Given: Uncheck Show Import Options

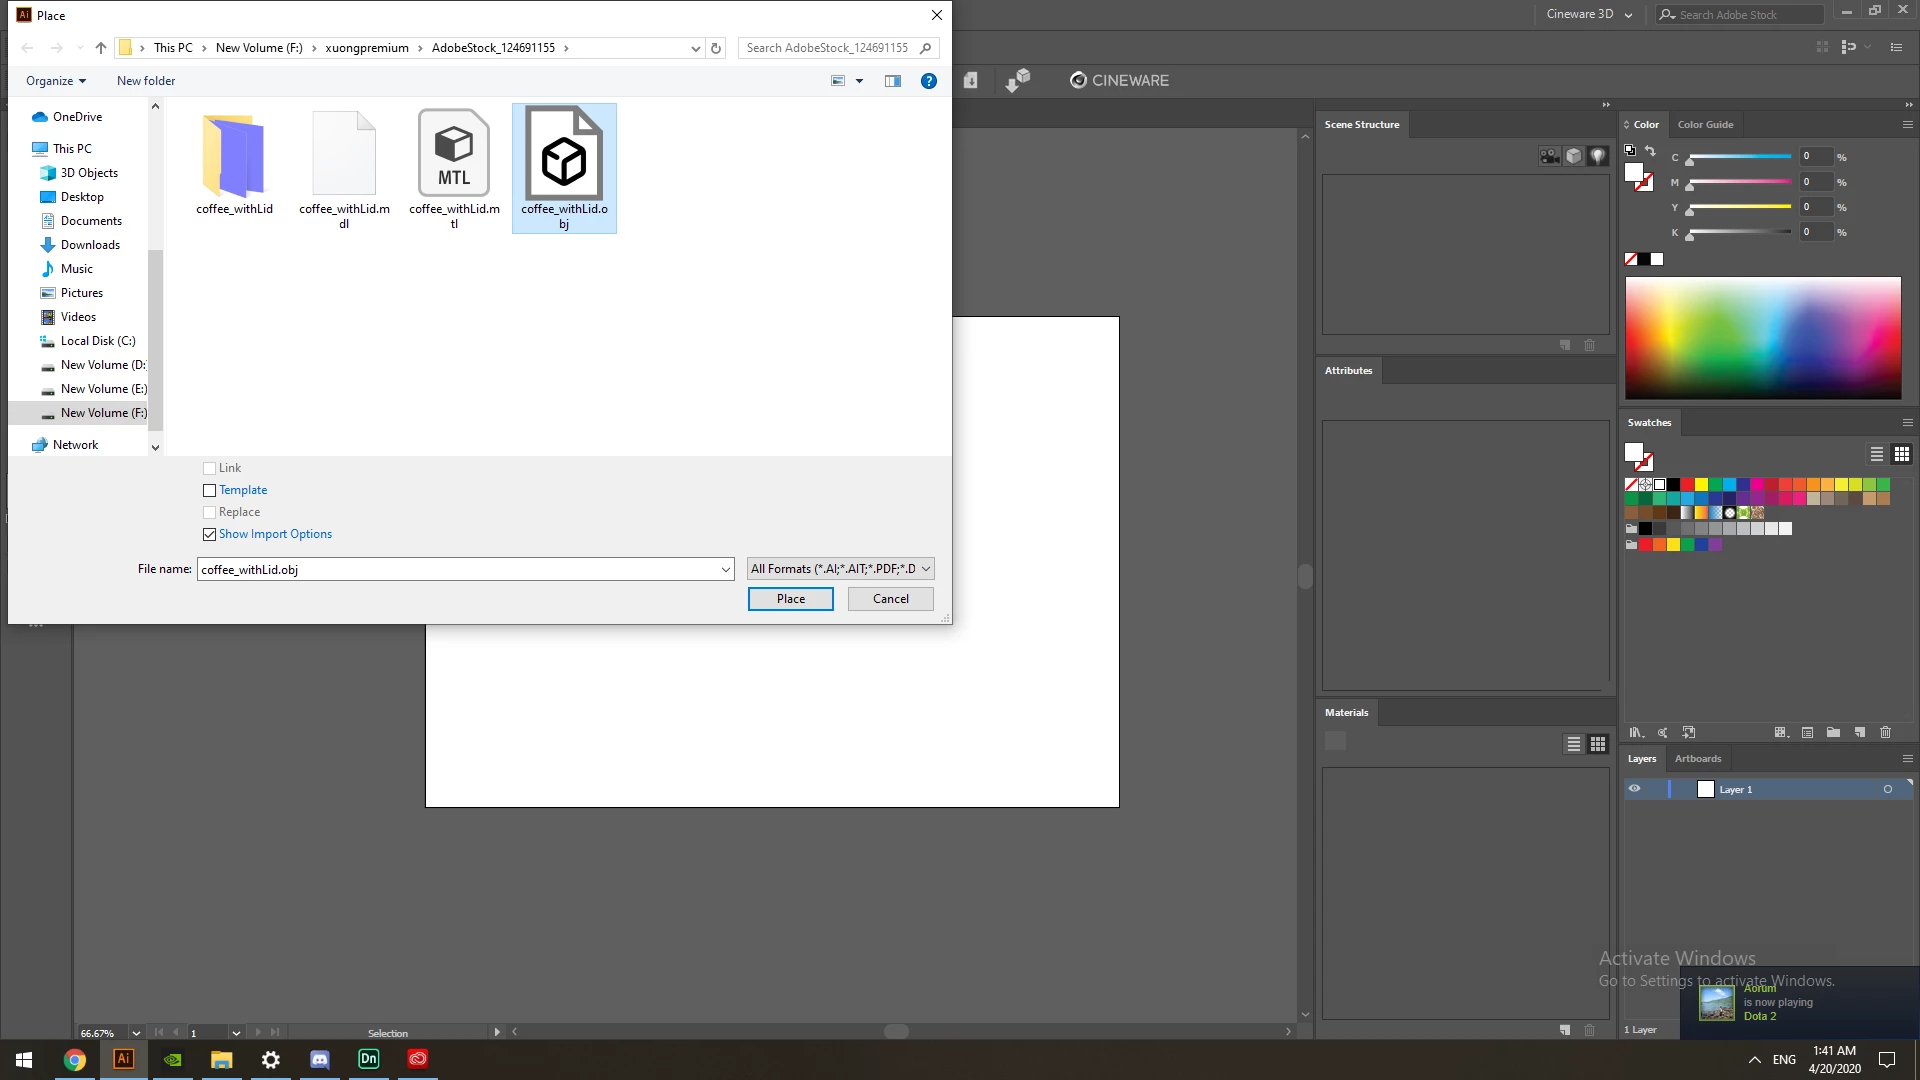Looking at the screenshot, I should tap(209, 534).
